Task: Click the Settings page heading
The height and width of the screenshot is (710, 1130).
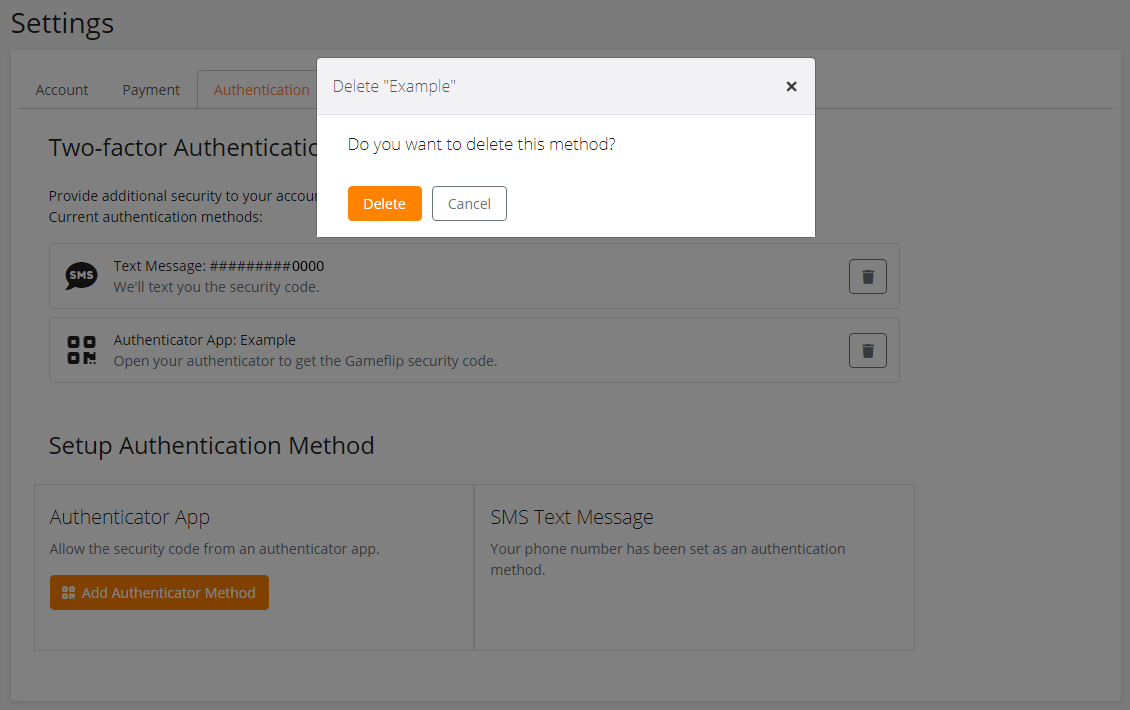Action: click(62, 23)
